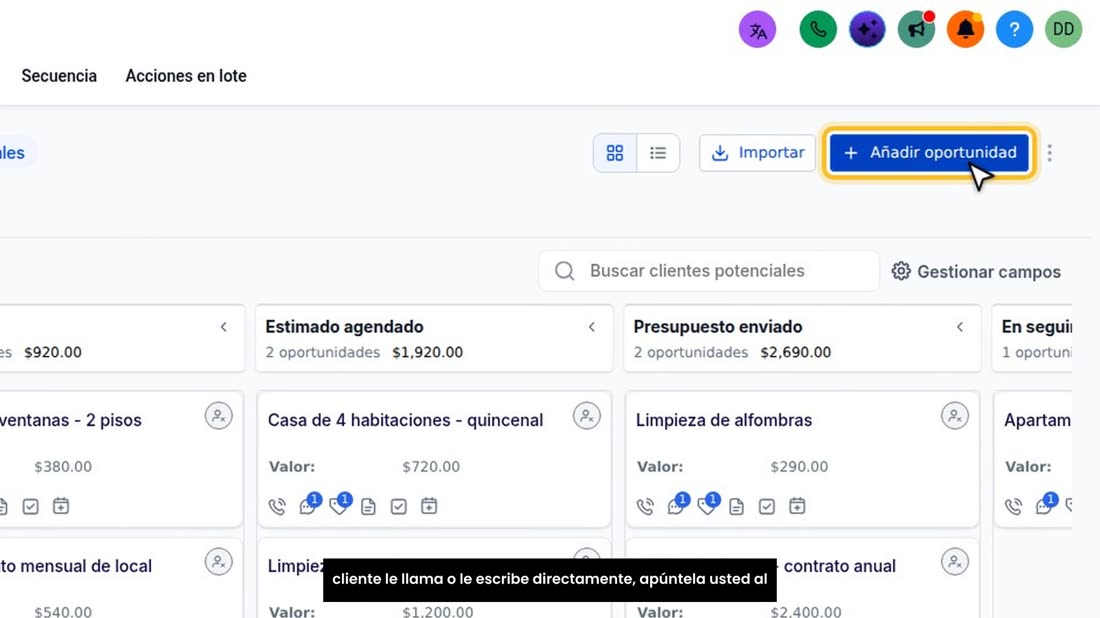Assign owner on mensual de local card
The height and width of the screenshot is (618, 1100).
(x=219, y=562)
